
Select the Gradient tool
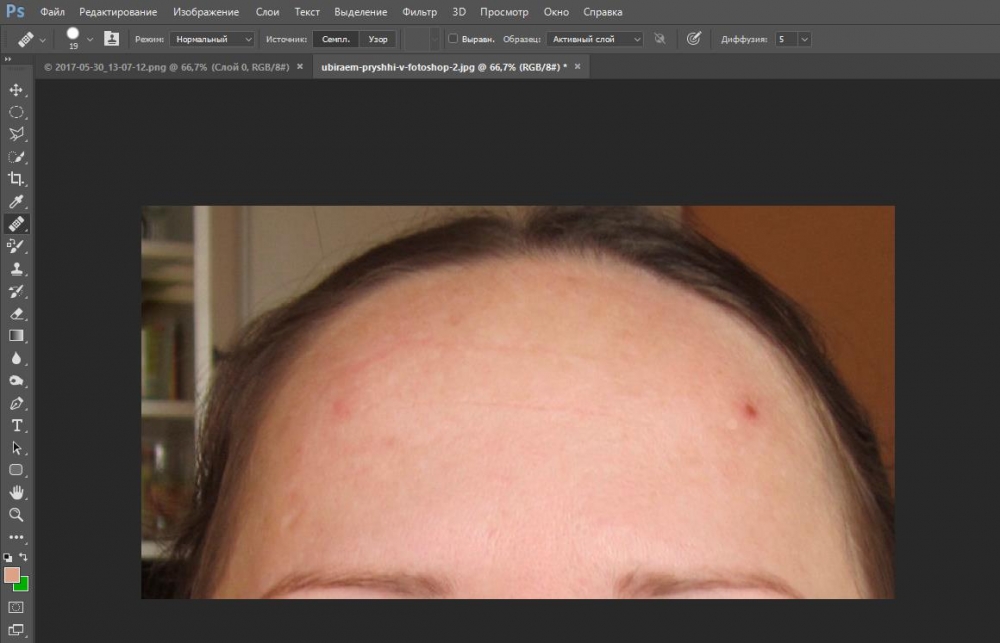16,336
